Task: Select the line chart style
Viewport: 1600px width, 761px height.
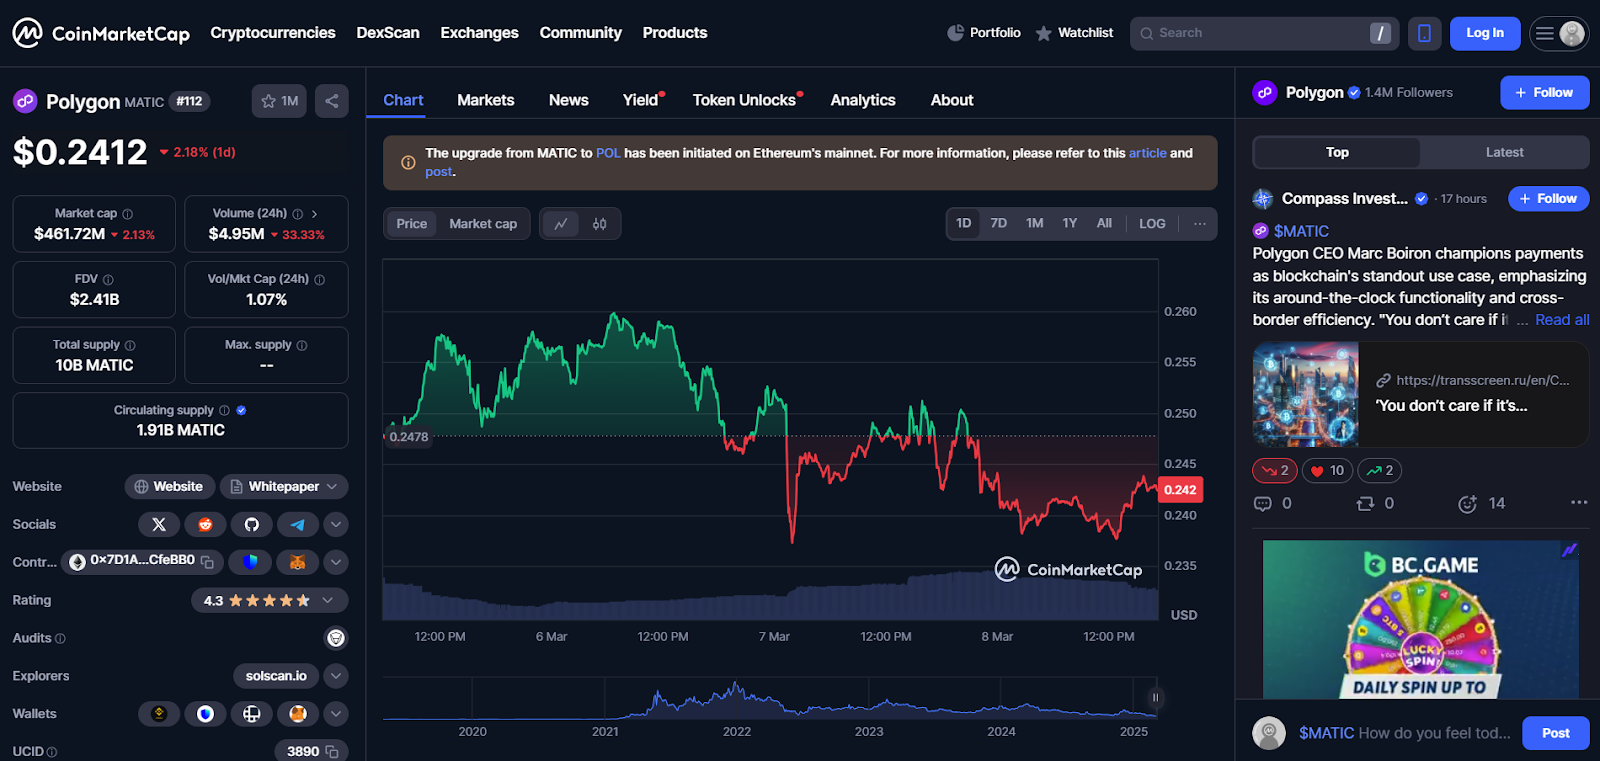Action: pos(561,224)
